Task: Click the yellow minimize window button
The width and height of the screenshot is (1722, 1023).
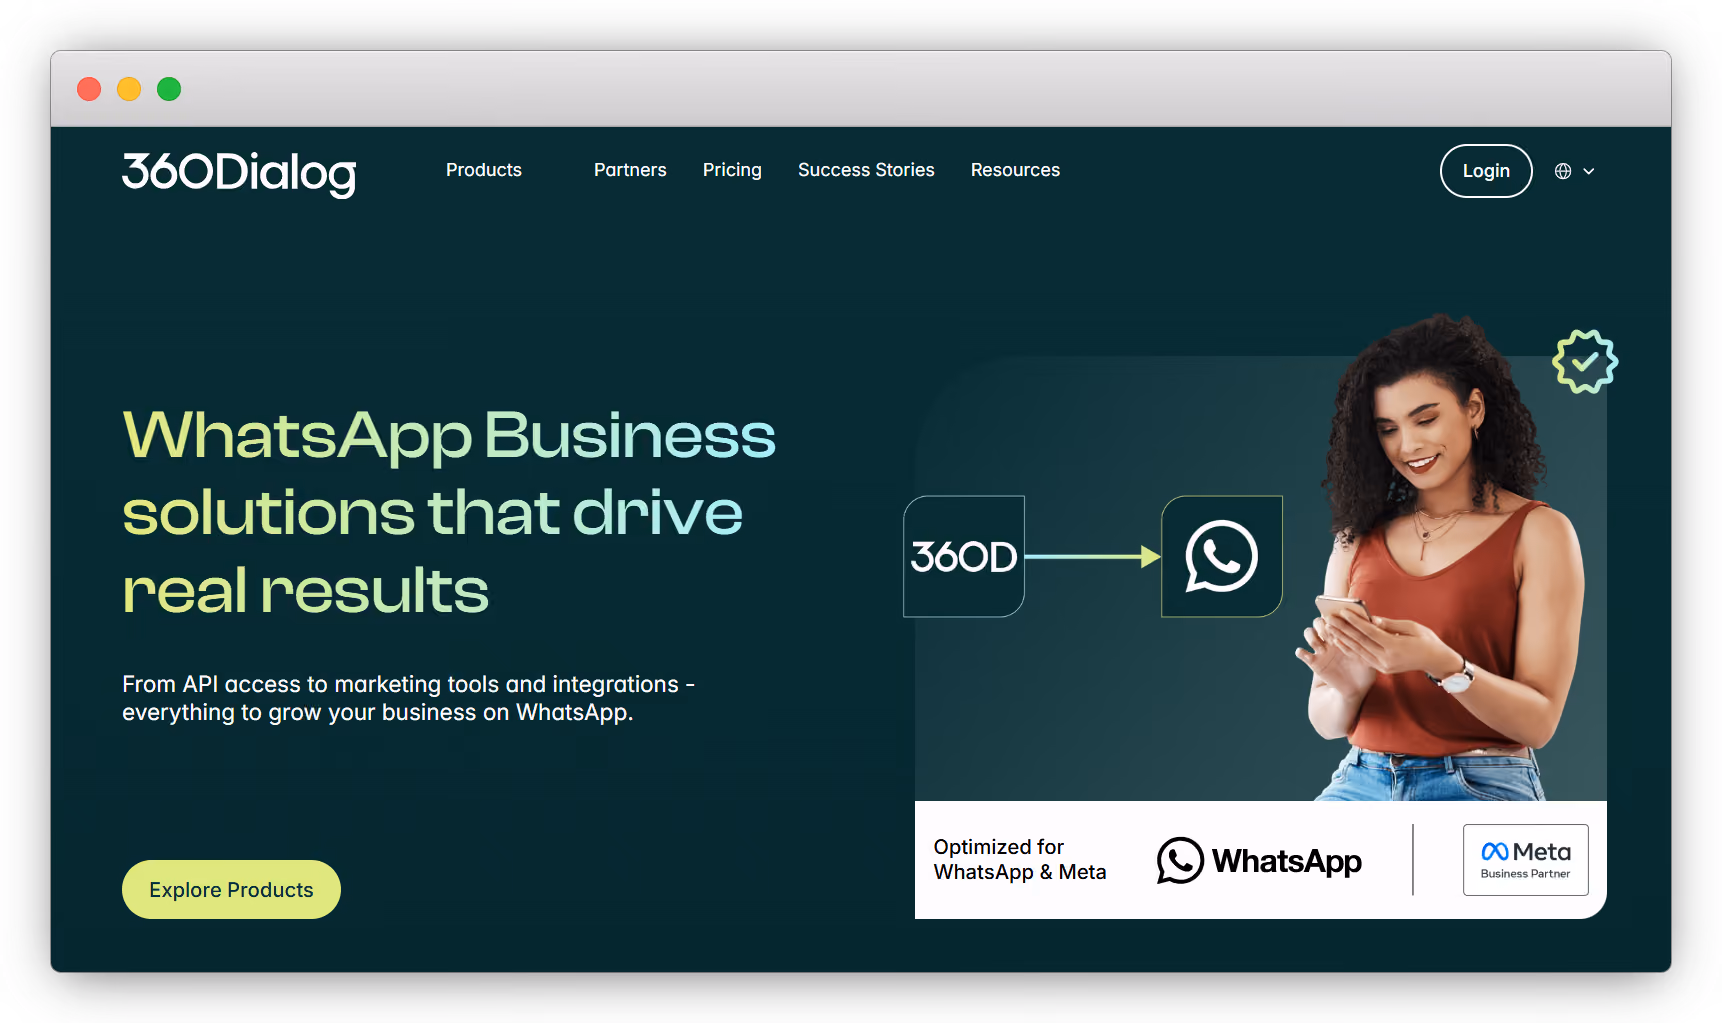Action: pos(129,89)
